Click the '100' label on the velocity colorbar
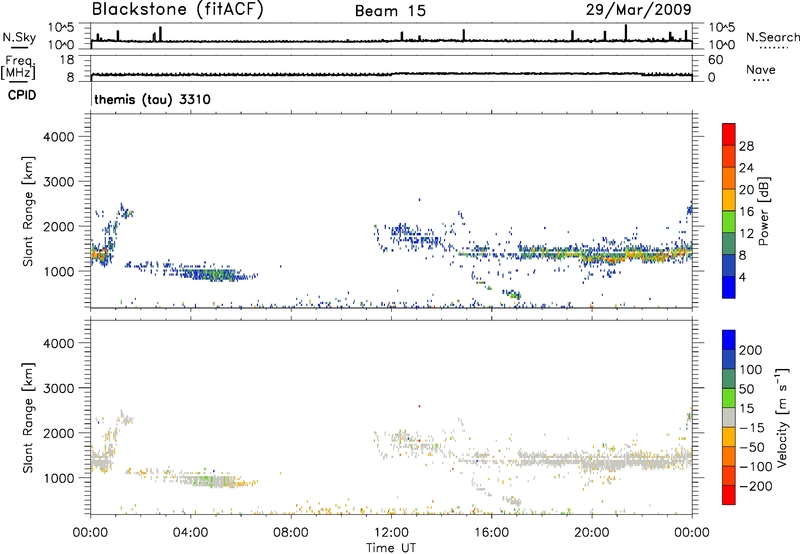Image resolution: width=800 pixels, height=554 pixels. point(751,369)
